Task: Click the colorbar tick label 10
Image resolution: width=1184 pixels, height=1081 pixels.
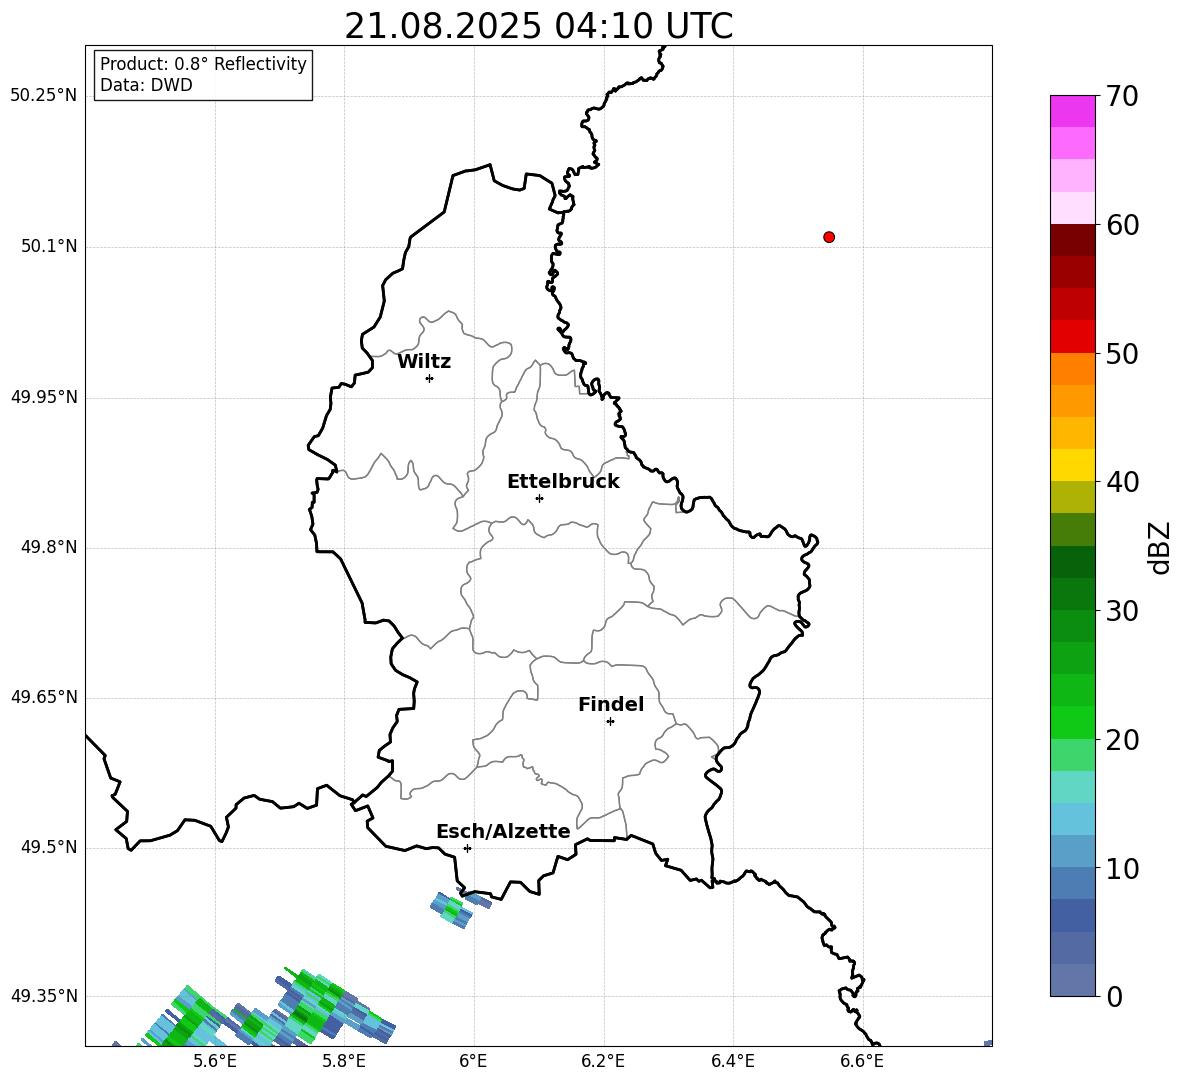Action: click(1122, 868)
